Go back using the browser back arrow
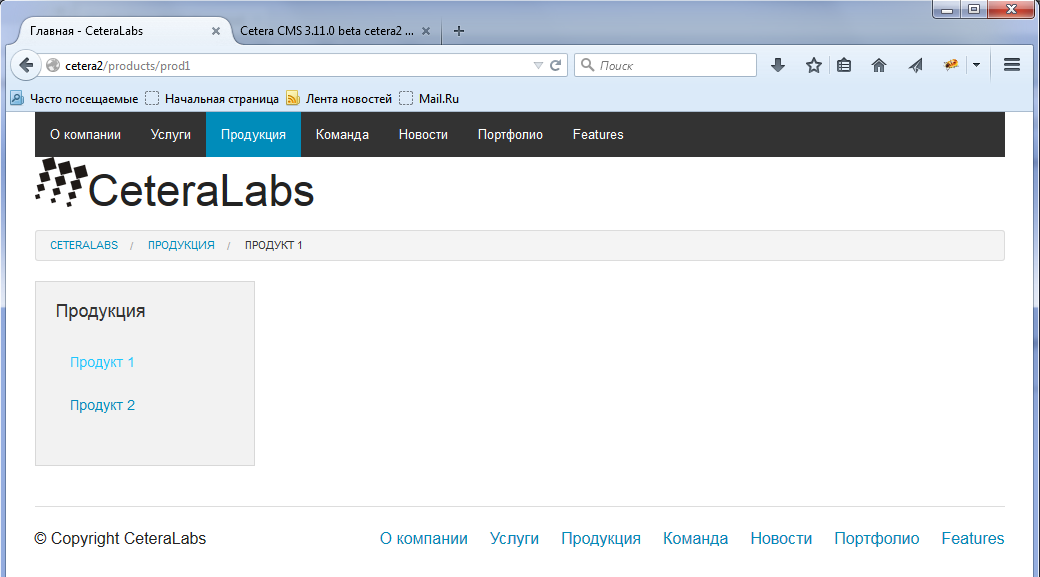 coord(26,65)
